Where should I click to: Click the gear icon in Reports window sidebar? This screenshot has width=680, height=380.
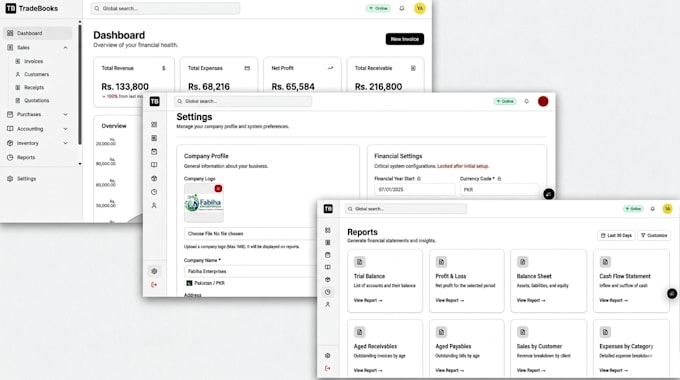328,356
